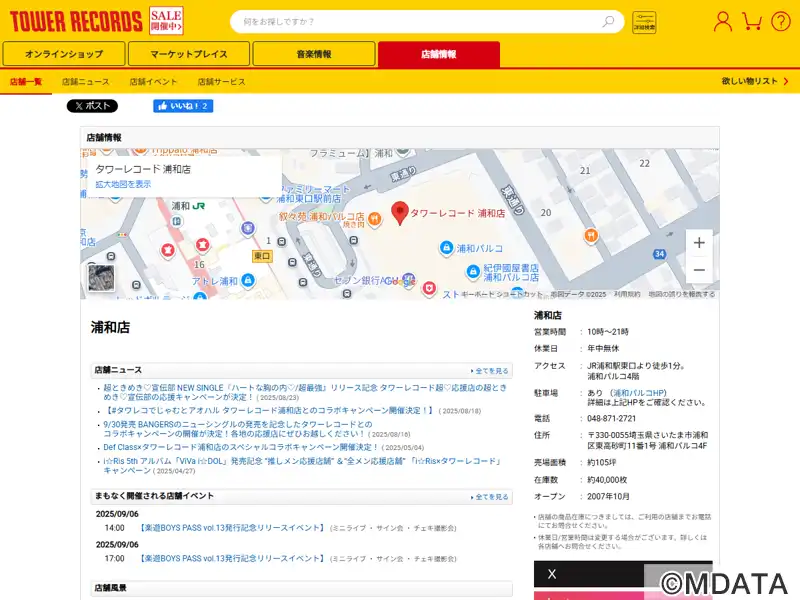
Task: Open 9/30発売 BANGERS news link
Action: 238,429
